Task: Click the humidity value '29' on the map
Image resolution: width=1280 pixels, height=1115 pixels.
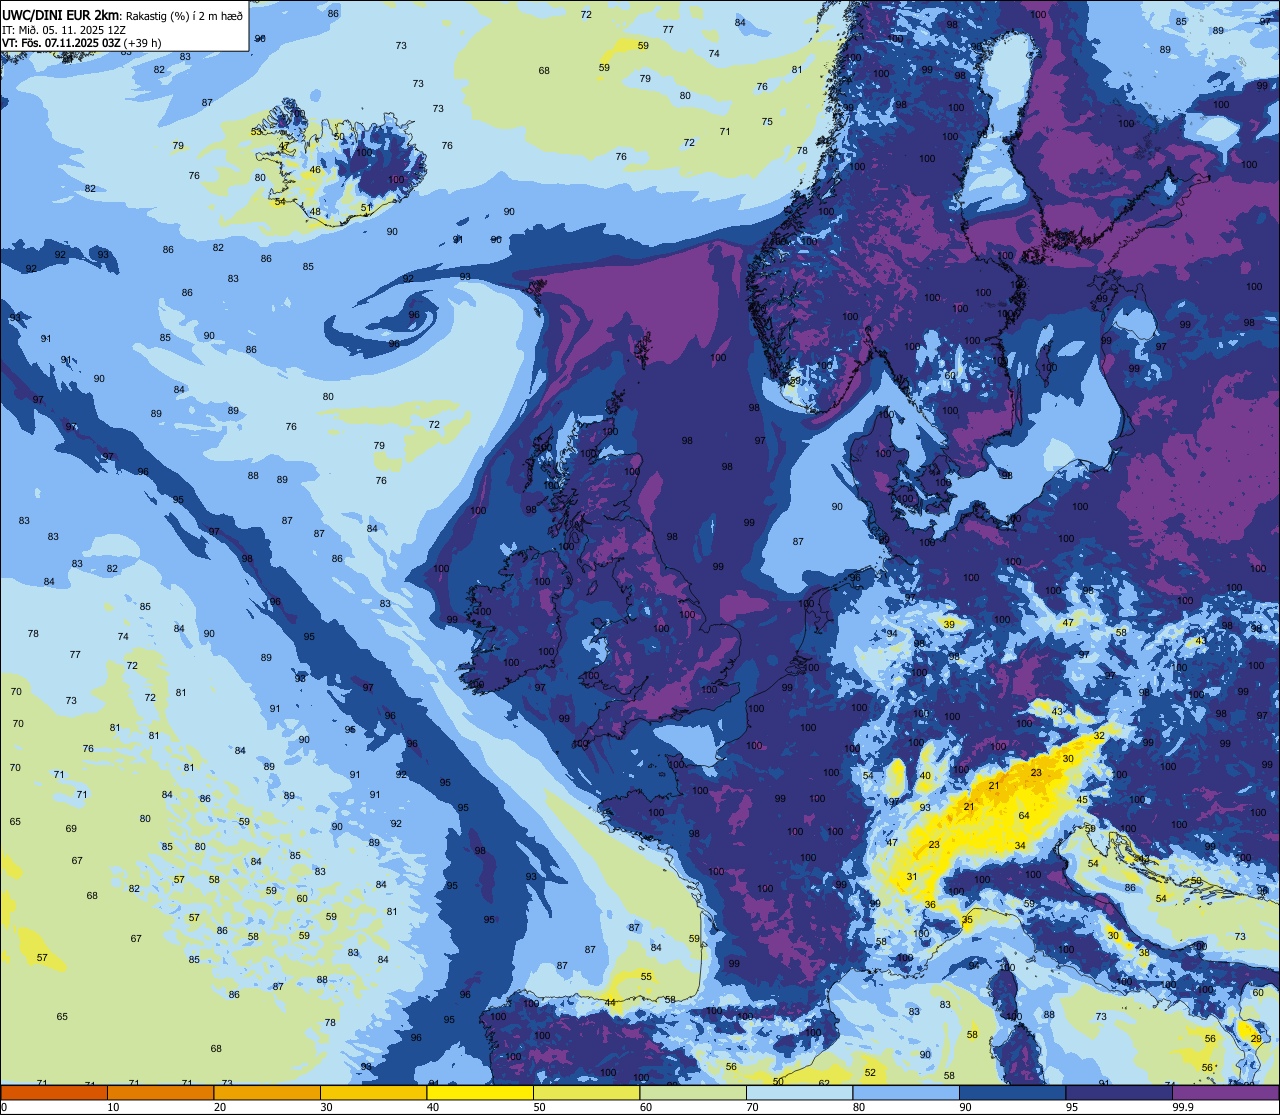Action: [x=1256, y=1039]
